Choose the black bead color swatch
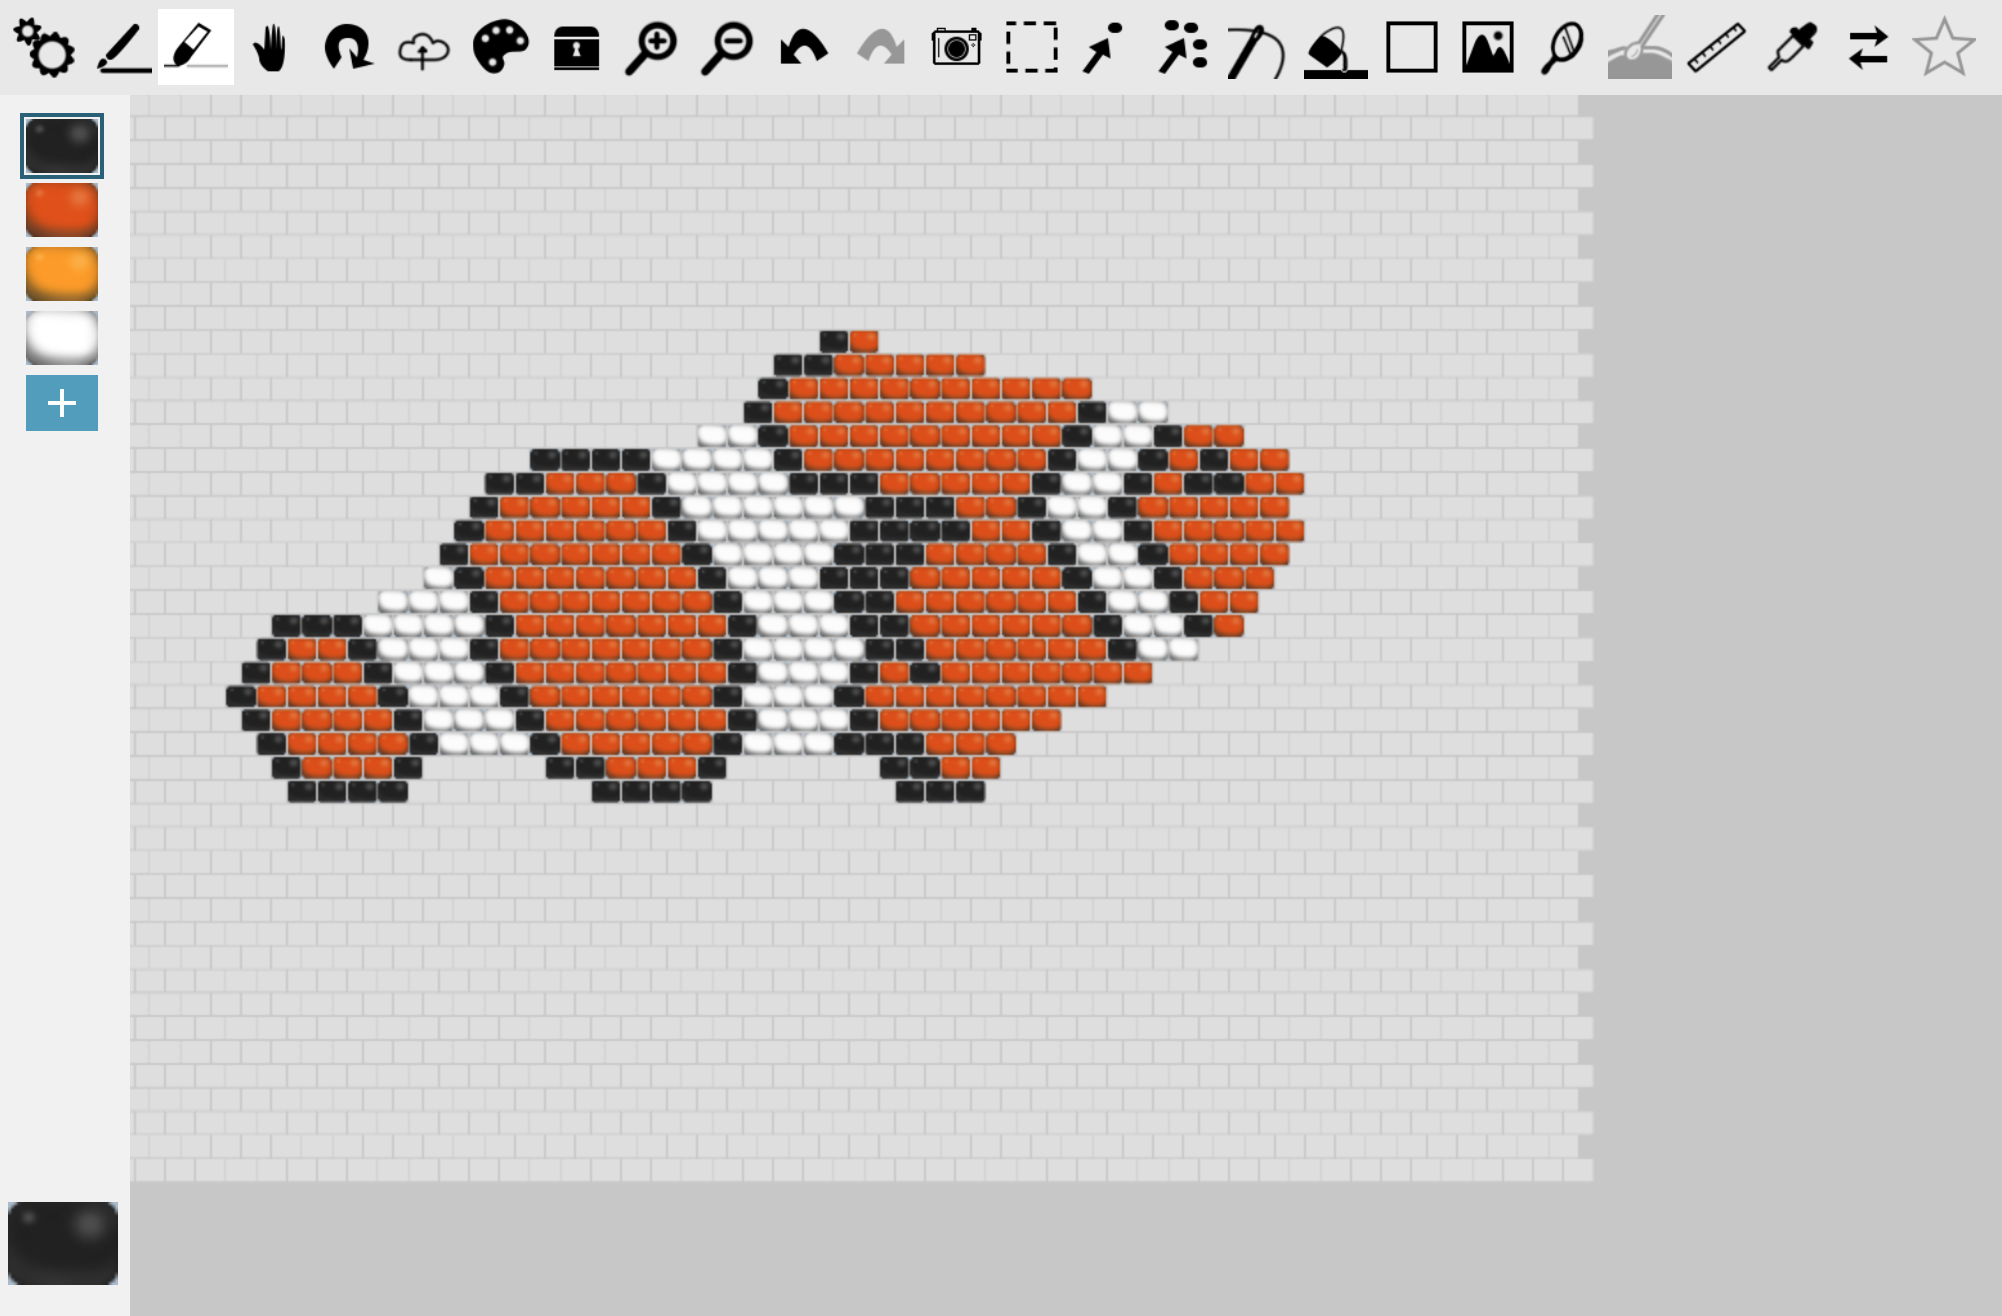2002x1316 pixels. pyautogui.click(x=62, y=146)
